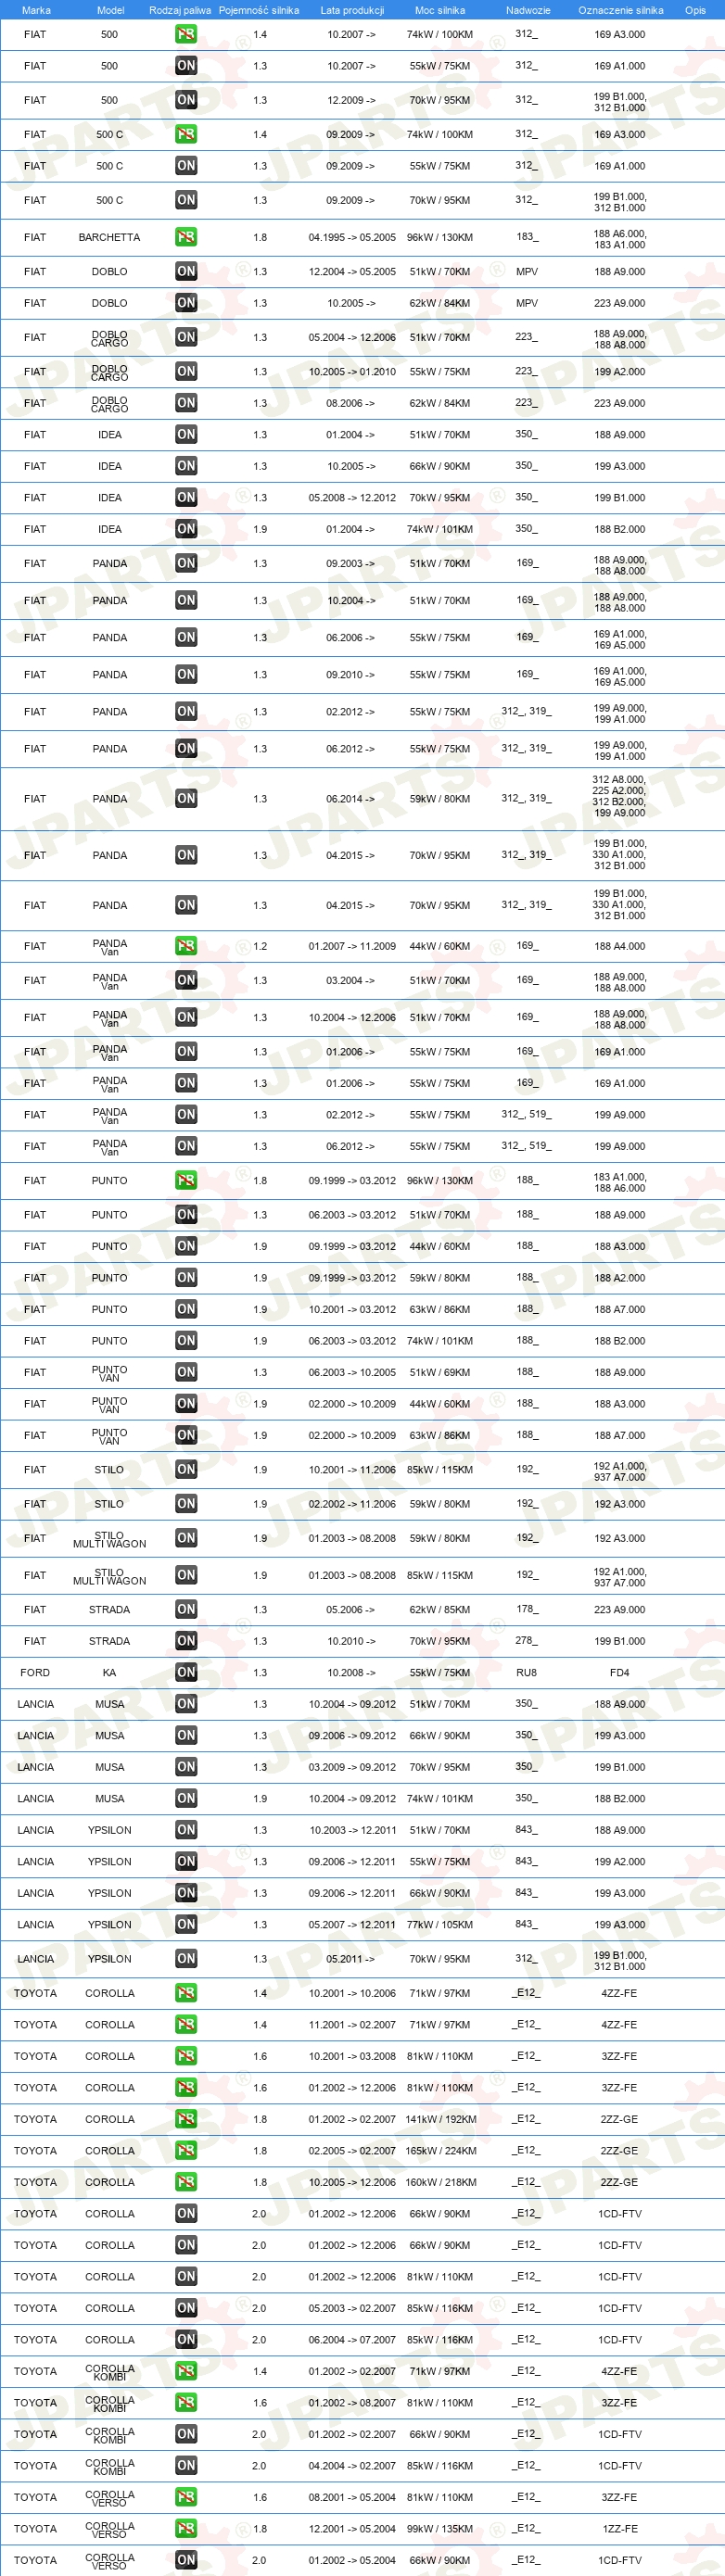Click 59kW / 80KM in PANDA row

440,798
